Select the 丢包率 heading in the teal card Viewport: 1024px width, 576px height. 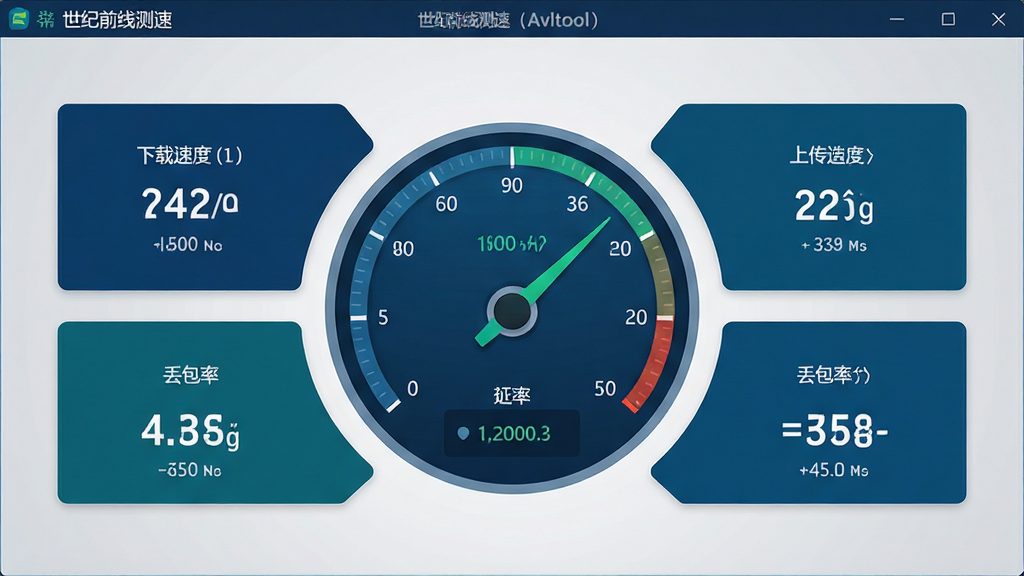tap(191, 375)
